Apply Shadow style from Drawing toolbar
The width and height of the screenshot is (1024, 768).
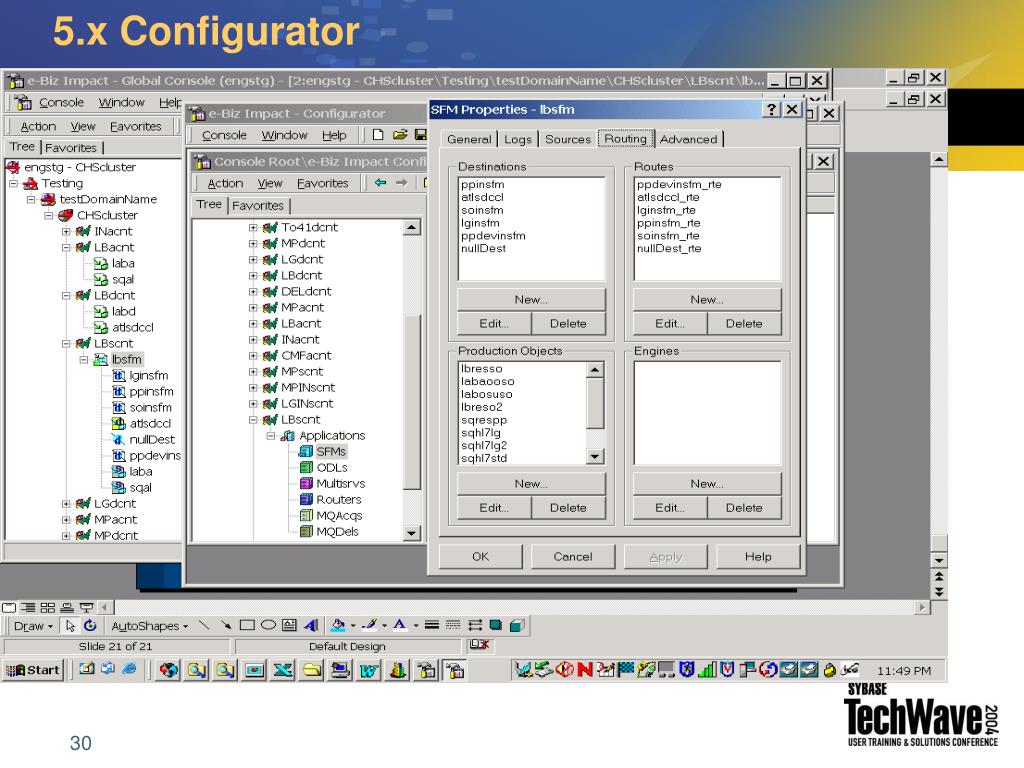pyautogui.click(x=496, y=626)
